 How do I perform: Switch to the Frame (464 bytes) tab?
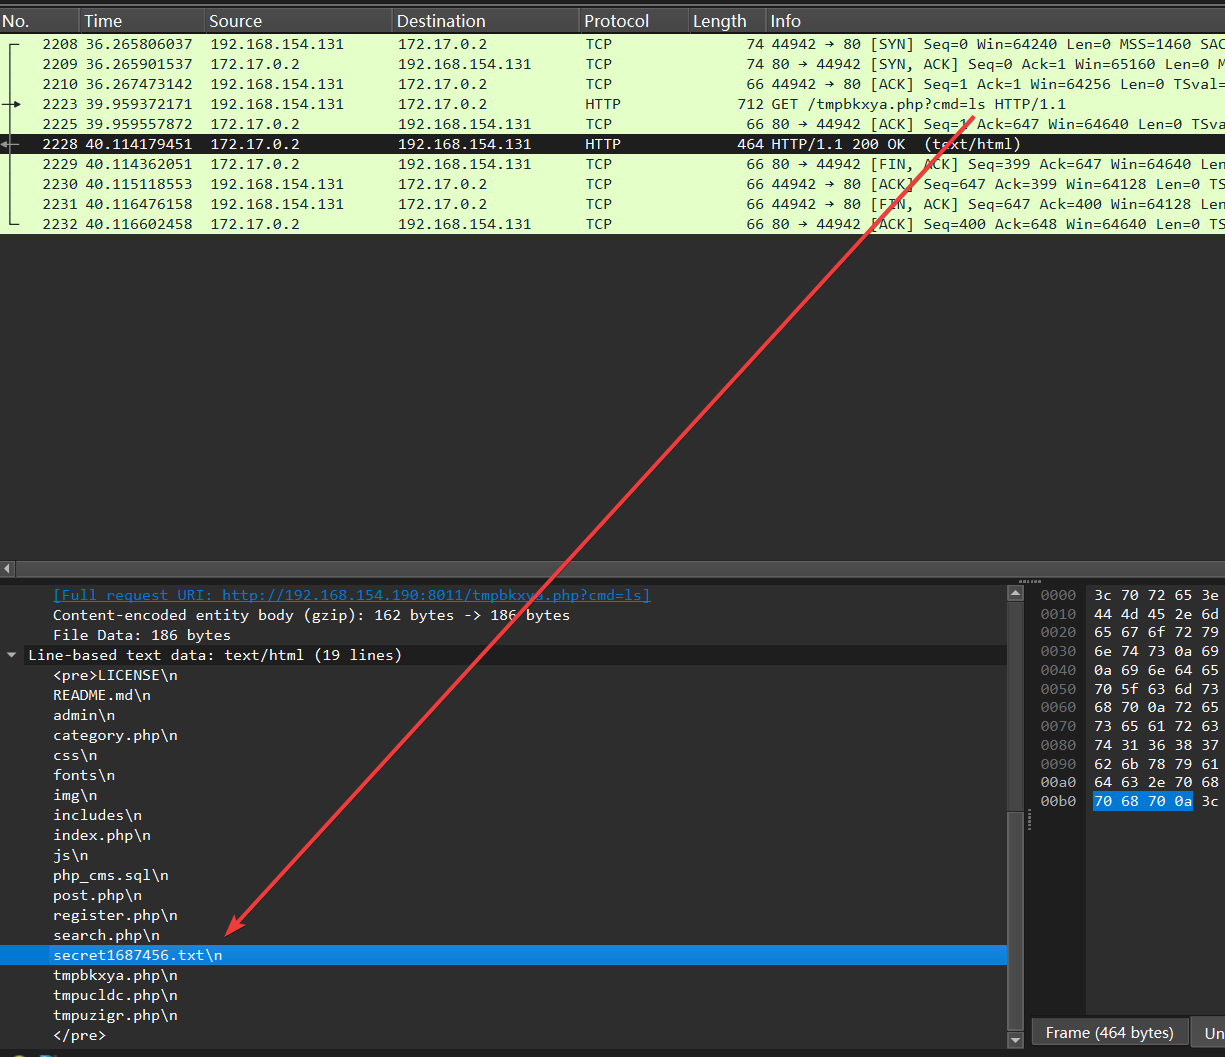pyautogui.click(x=1109, y=1032)
